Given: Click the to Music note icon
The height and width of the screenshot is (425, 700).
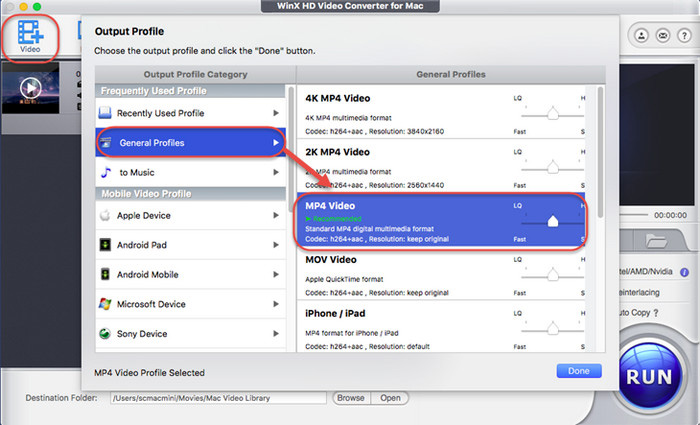Looking at the screenshot, I should (x=106, y=172).
